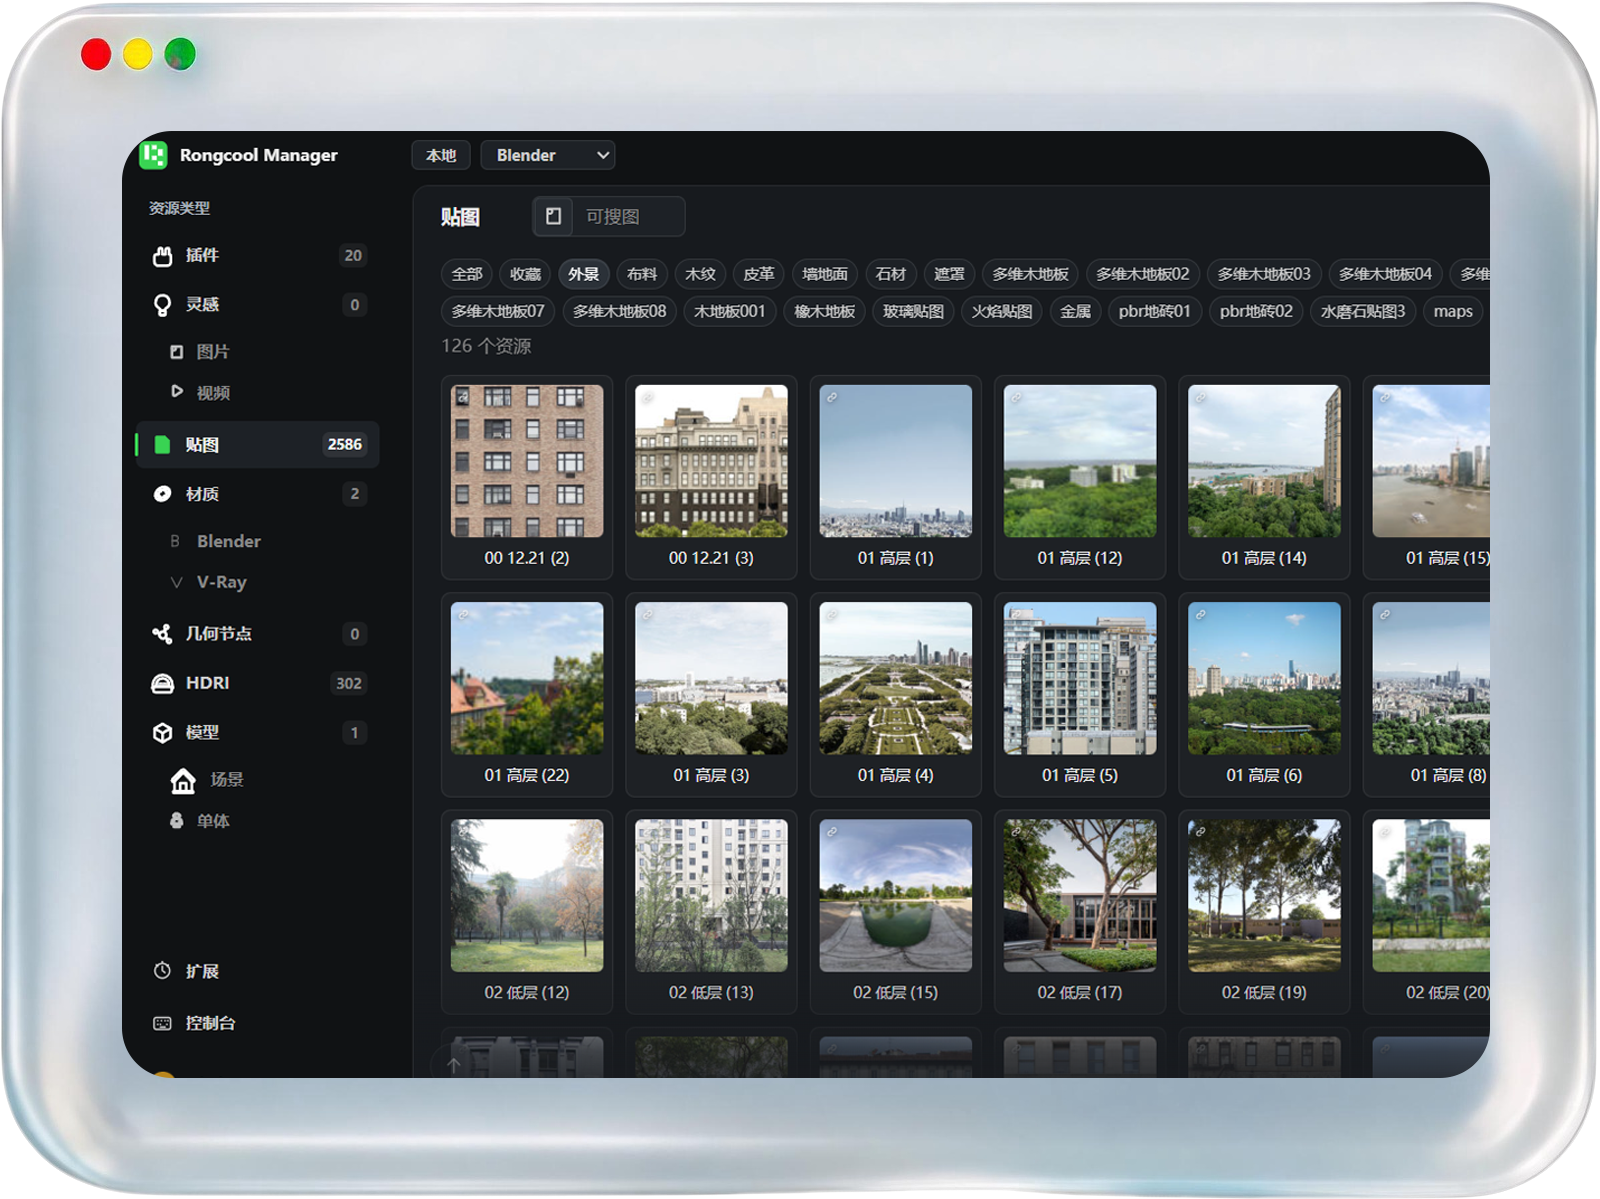Click the scroll-to-top arrow button
Screen dimensions: 1600x1199
click(454, 1065)
